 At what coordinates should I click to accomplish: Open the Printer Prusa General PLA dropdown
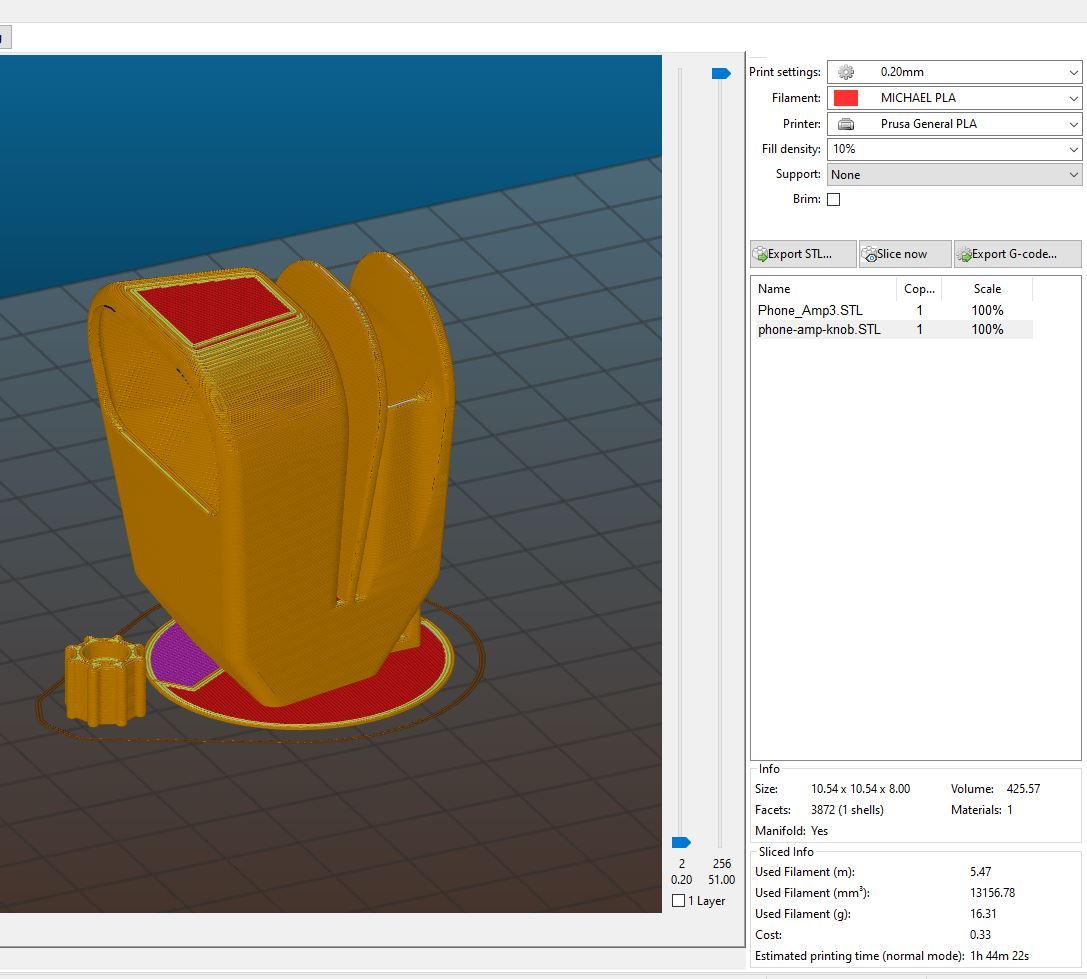pos(954,124)
